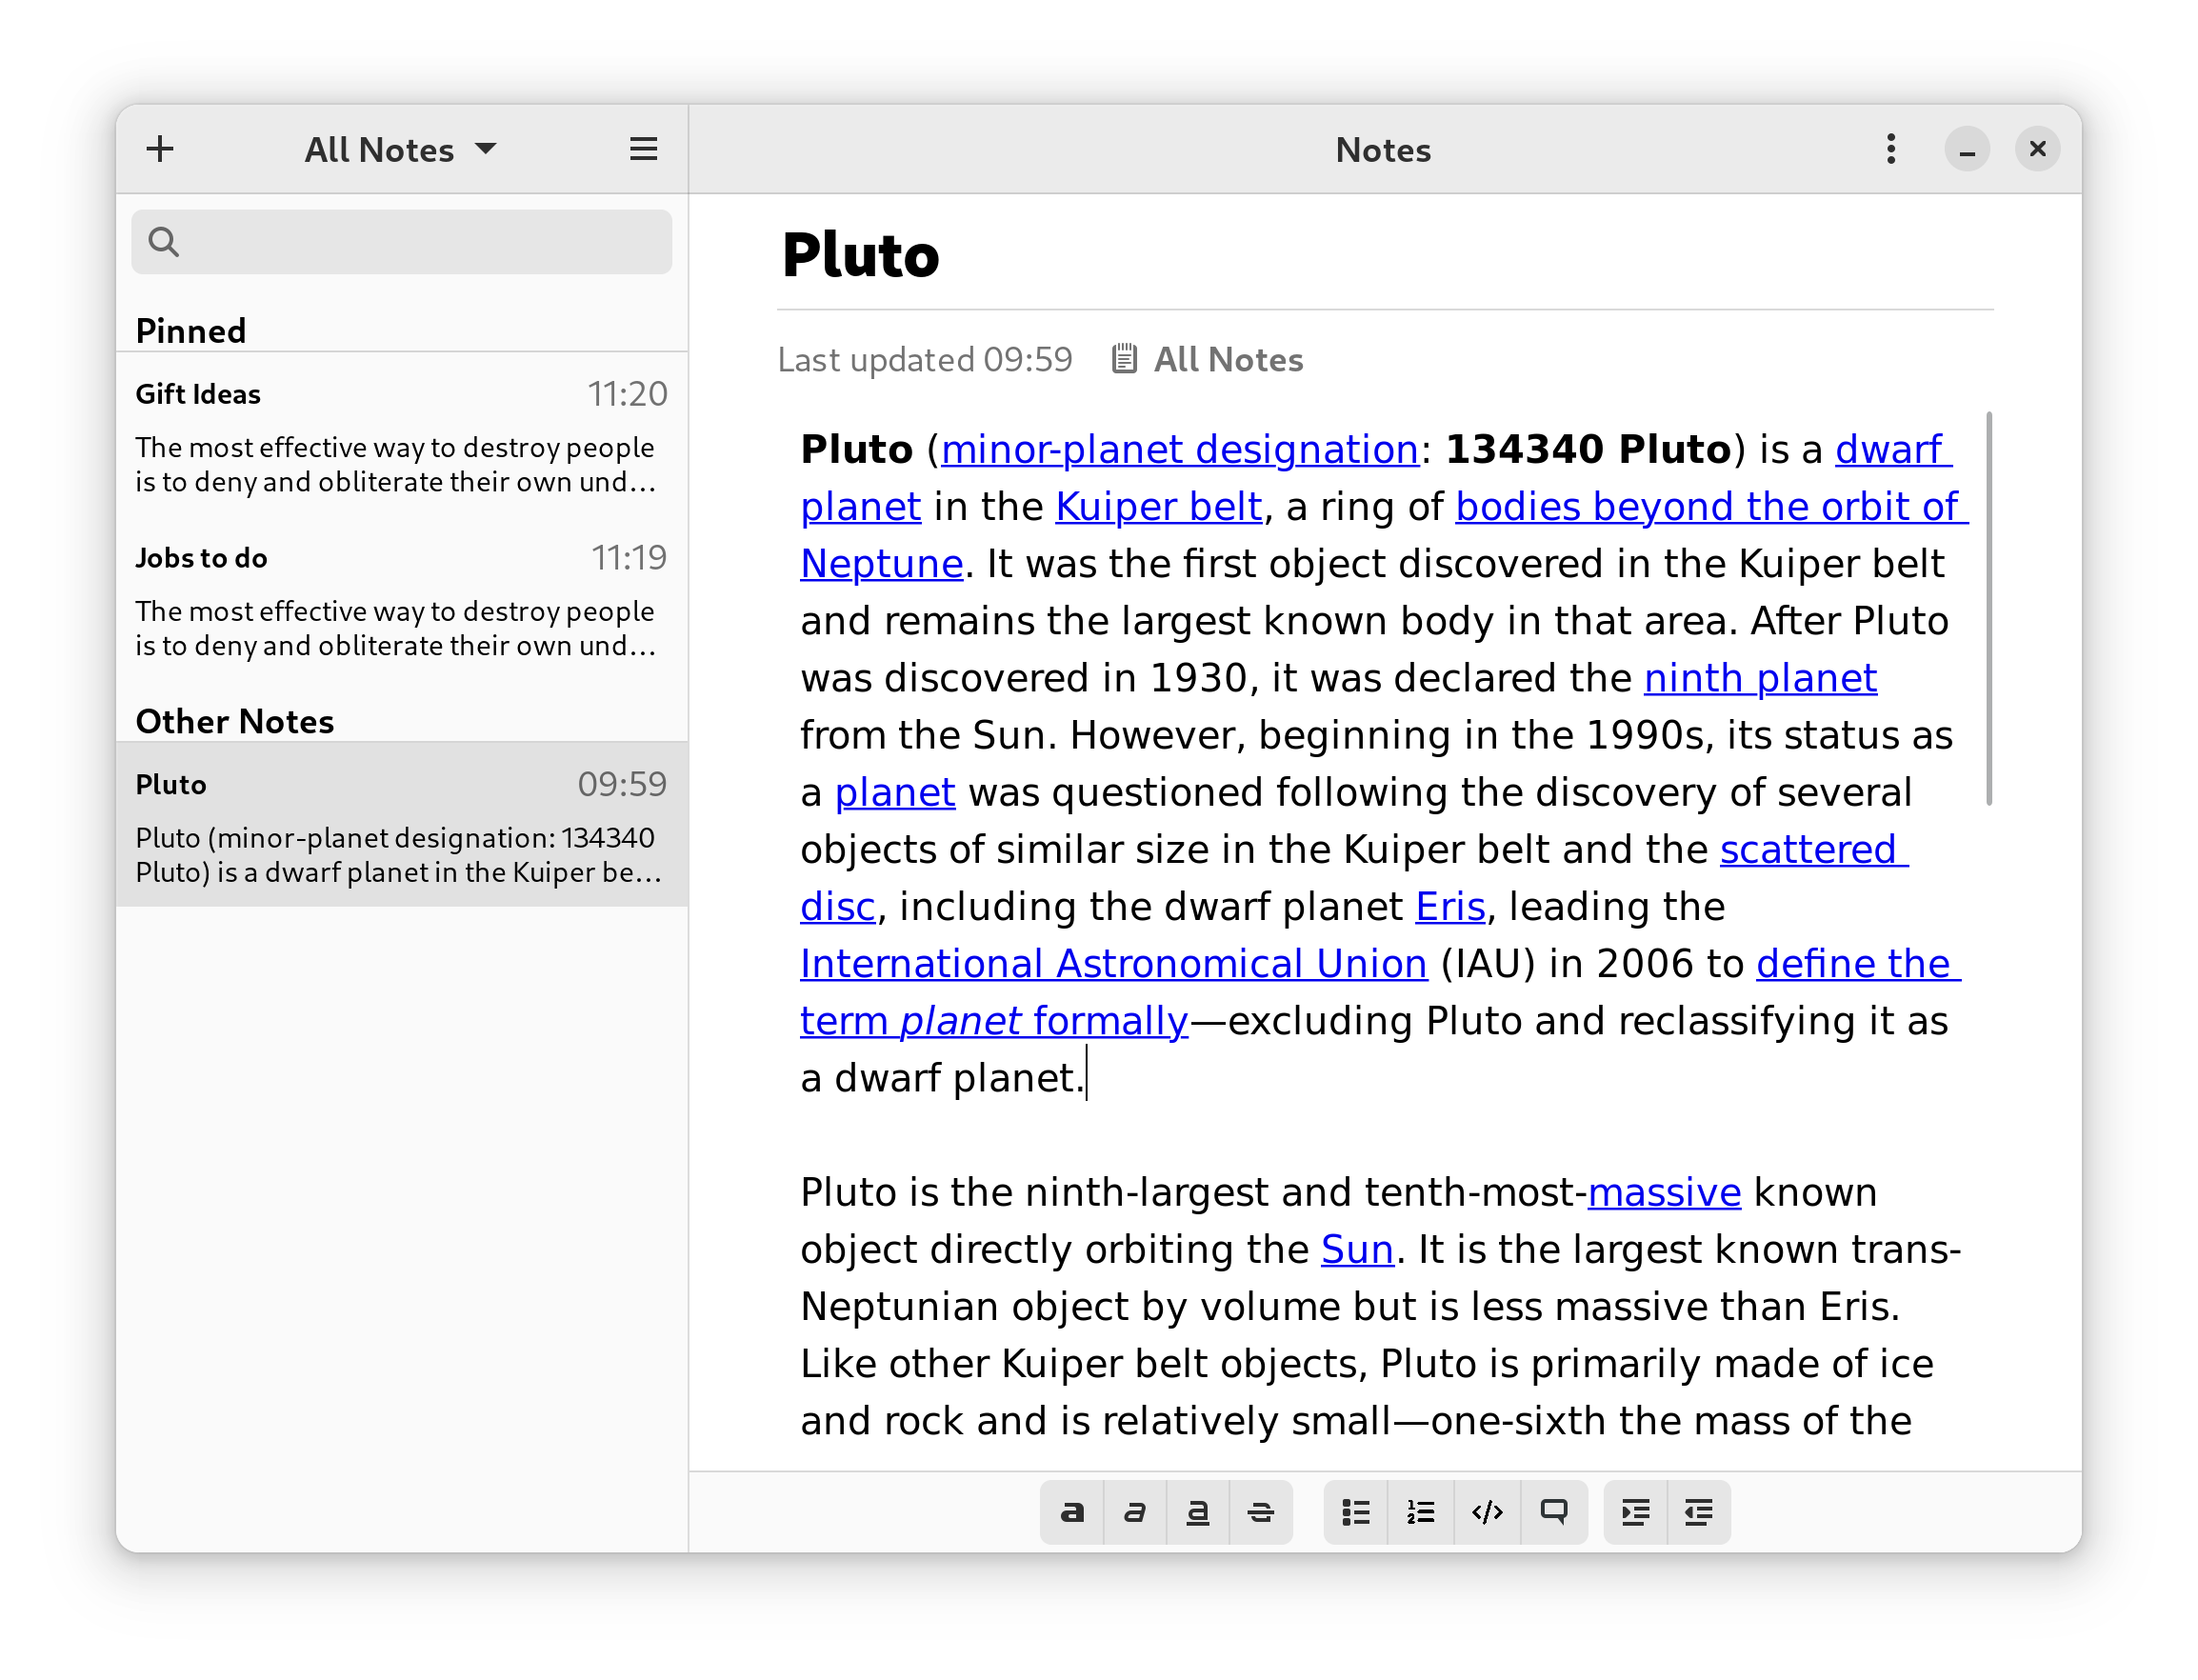Expand the All Notes dropdown
This screenshot has width=2198, height=1680.
tap(400, 150)
